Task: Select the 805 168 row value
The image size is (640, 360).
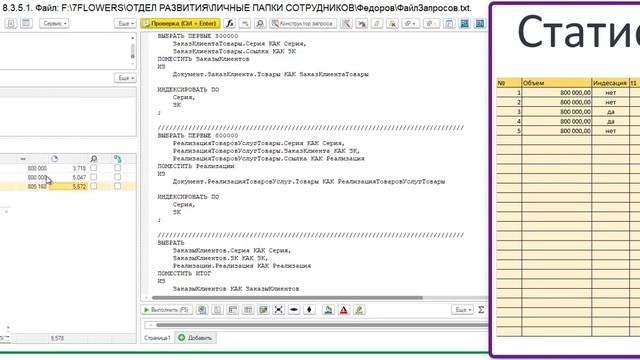Action: point(37,187)
